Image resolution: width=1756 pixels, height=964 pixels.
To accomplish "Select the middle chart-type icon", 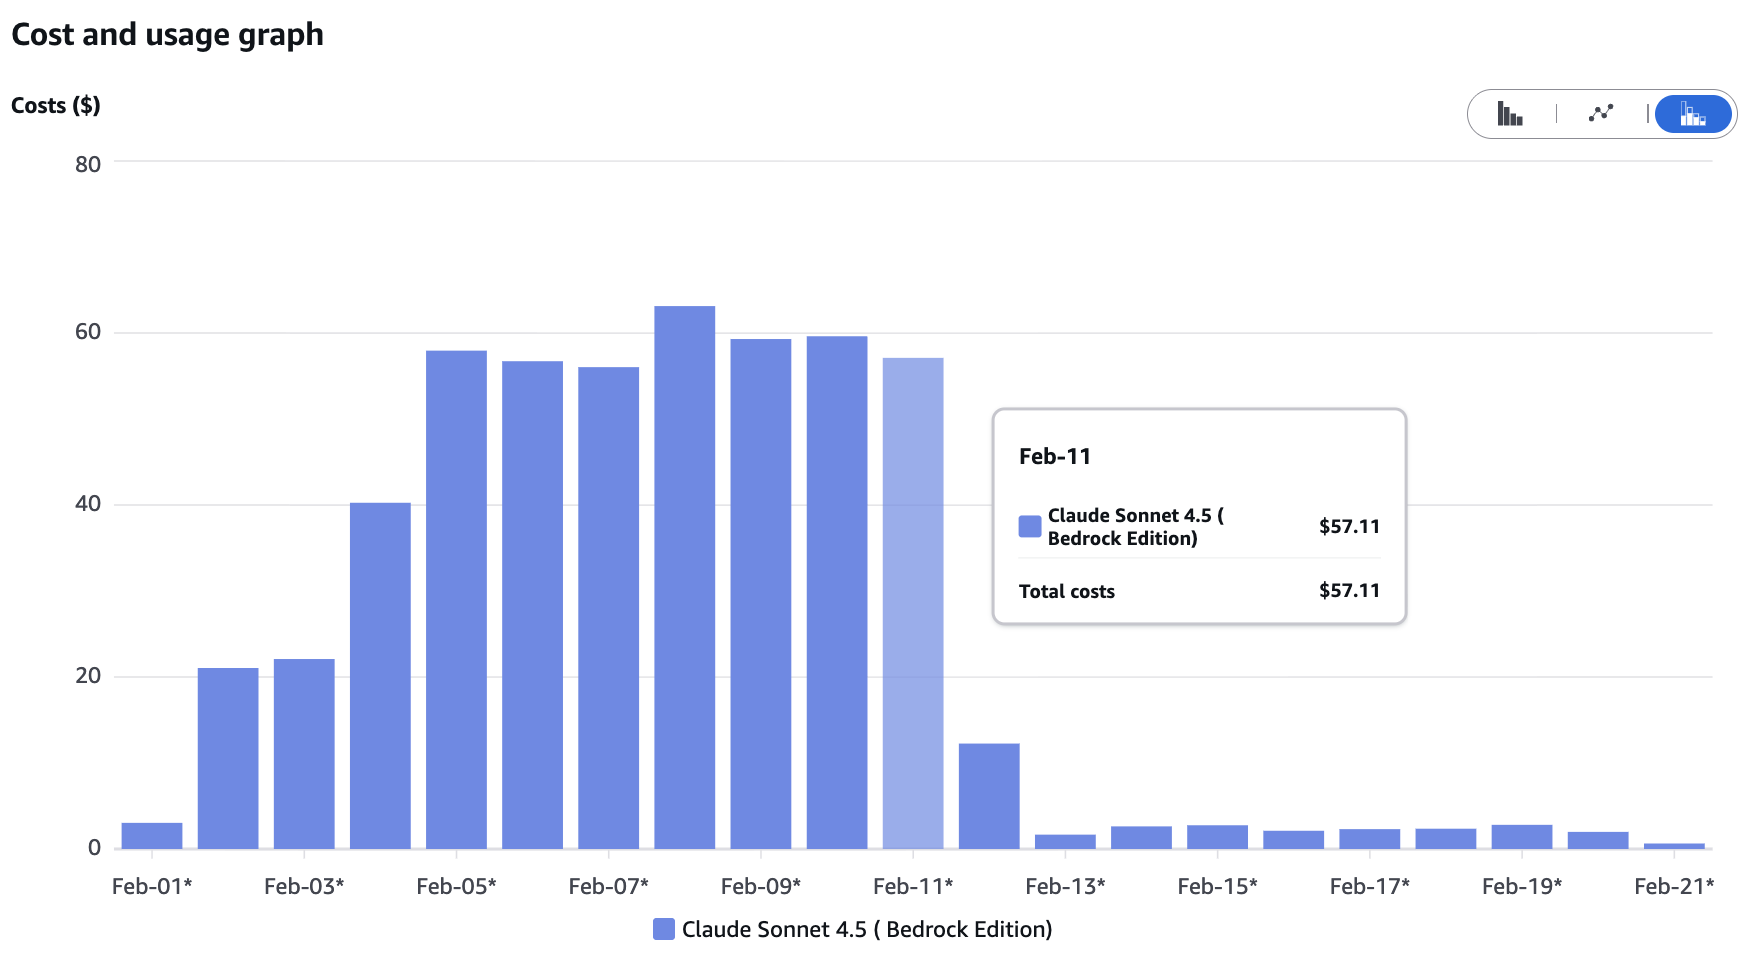I will click(x=1600, y=113).
